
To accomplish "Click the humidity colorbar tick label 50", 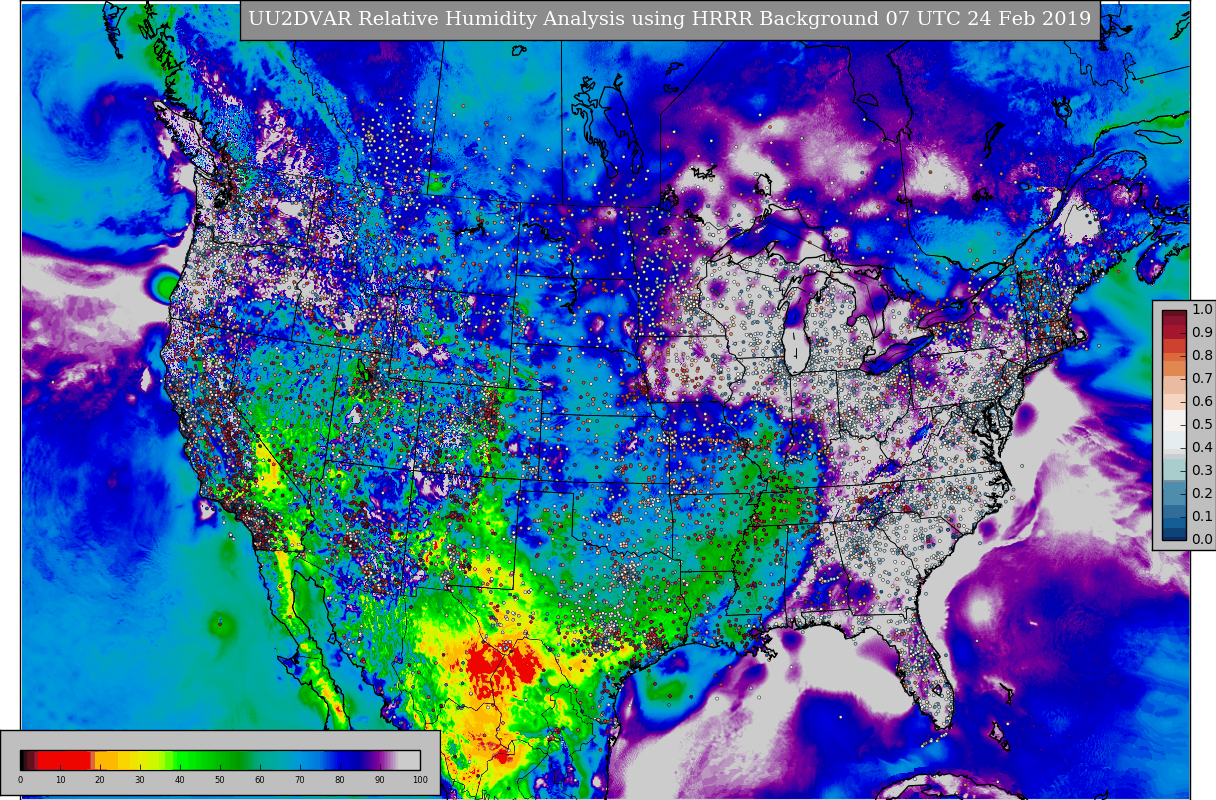I will 220,780.
